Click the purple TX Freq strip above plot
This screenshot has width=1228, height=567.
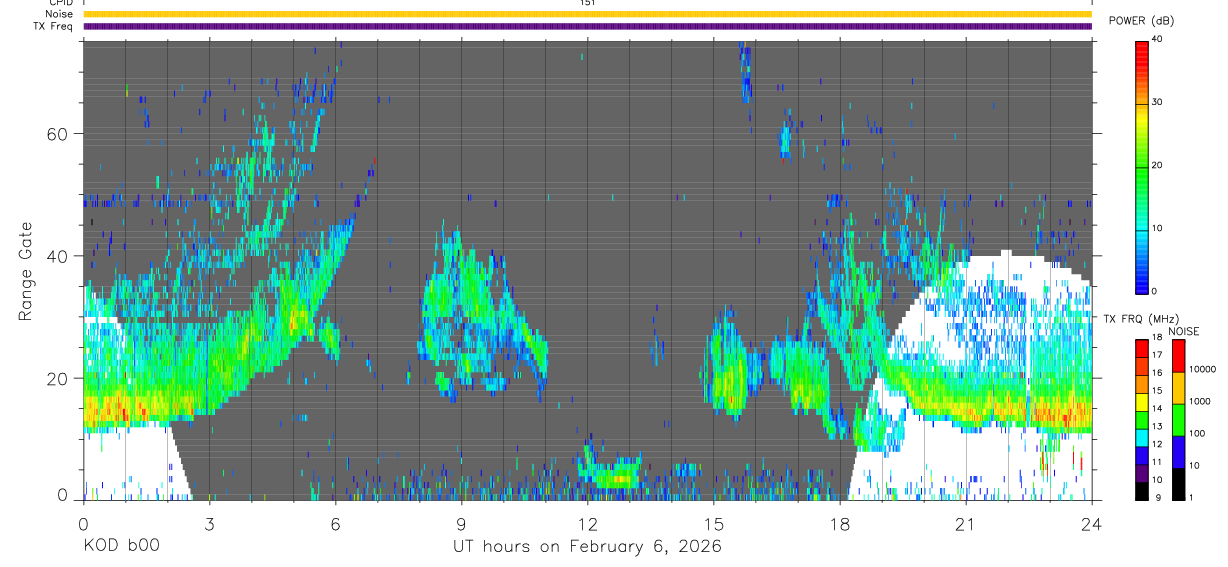[588, 26]
